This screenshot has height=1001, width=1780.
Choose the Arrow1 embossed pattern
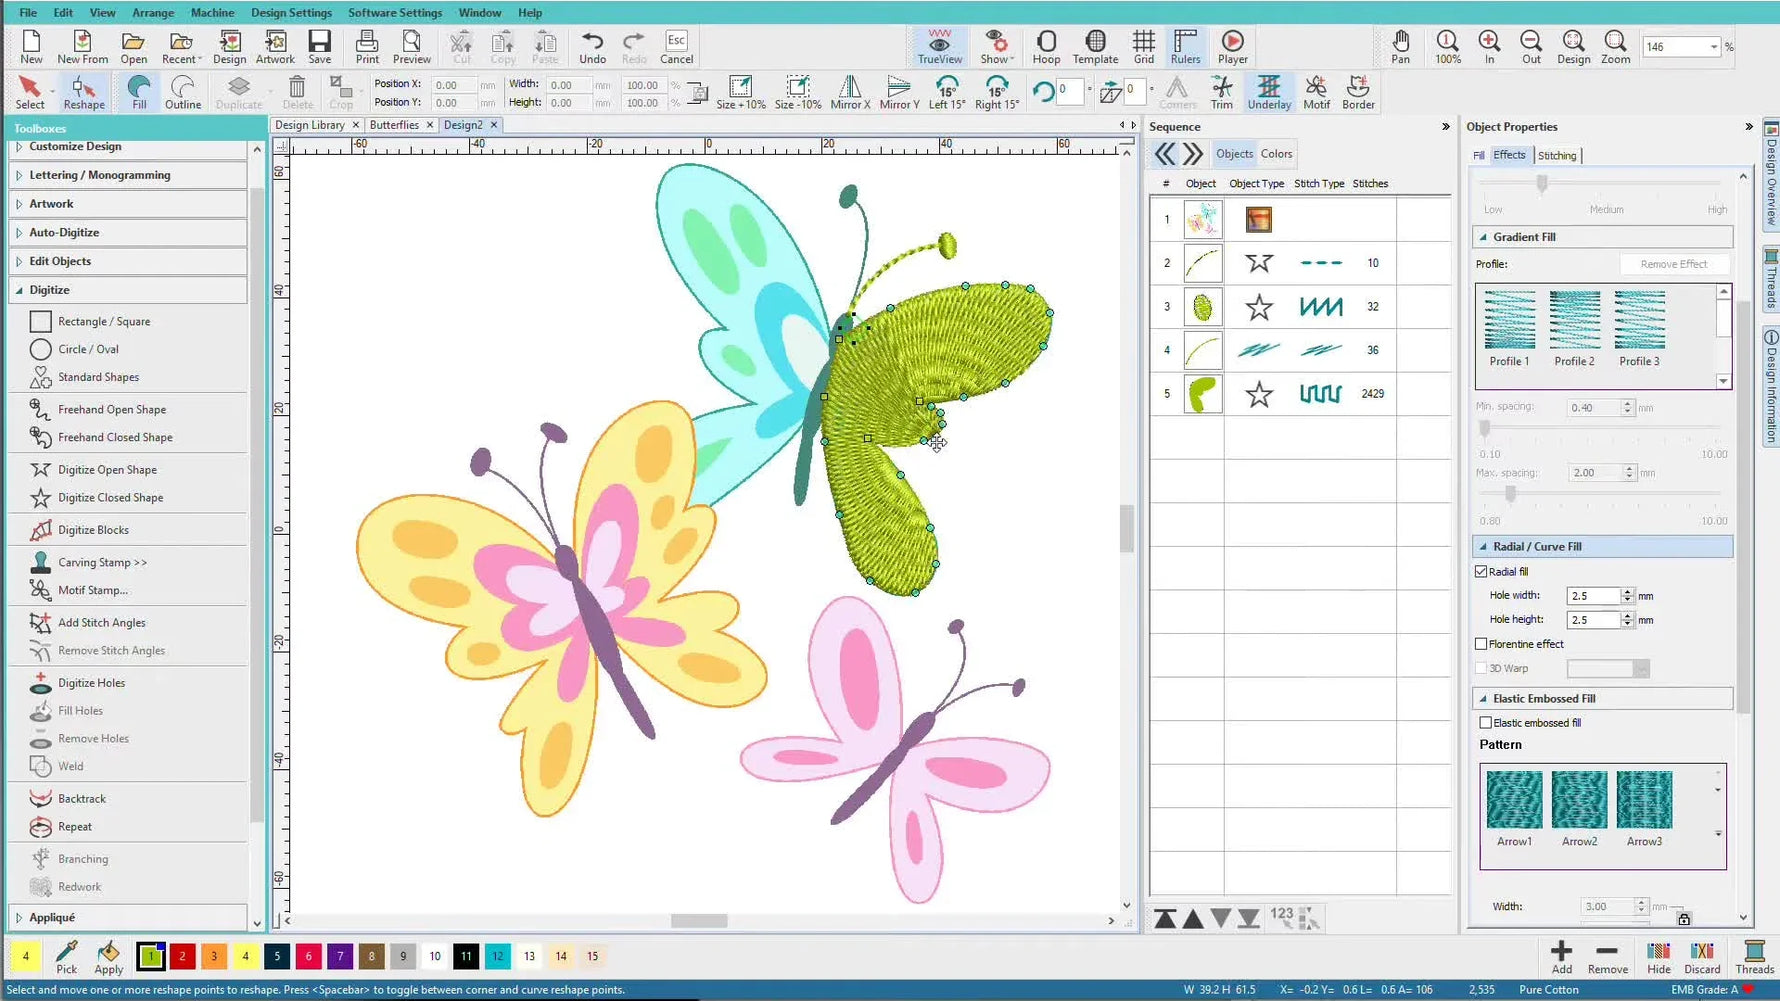point(1514,809)
